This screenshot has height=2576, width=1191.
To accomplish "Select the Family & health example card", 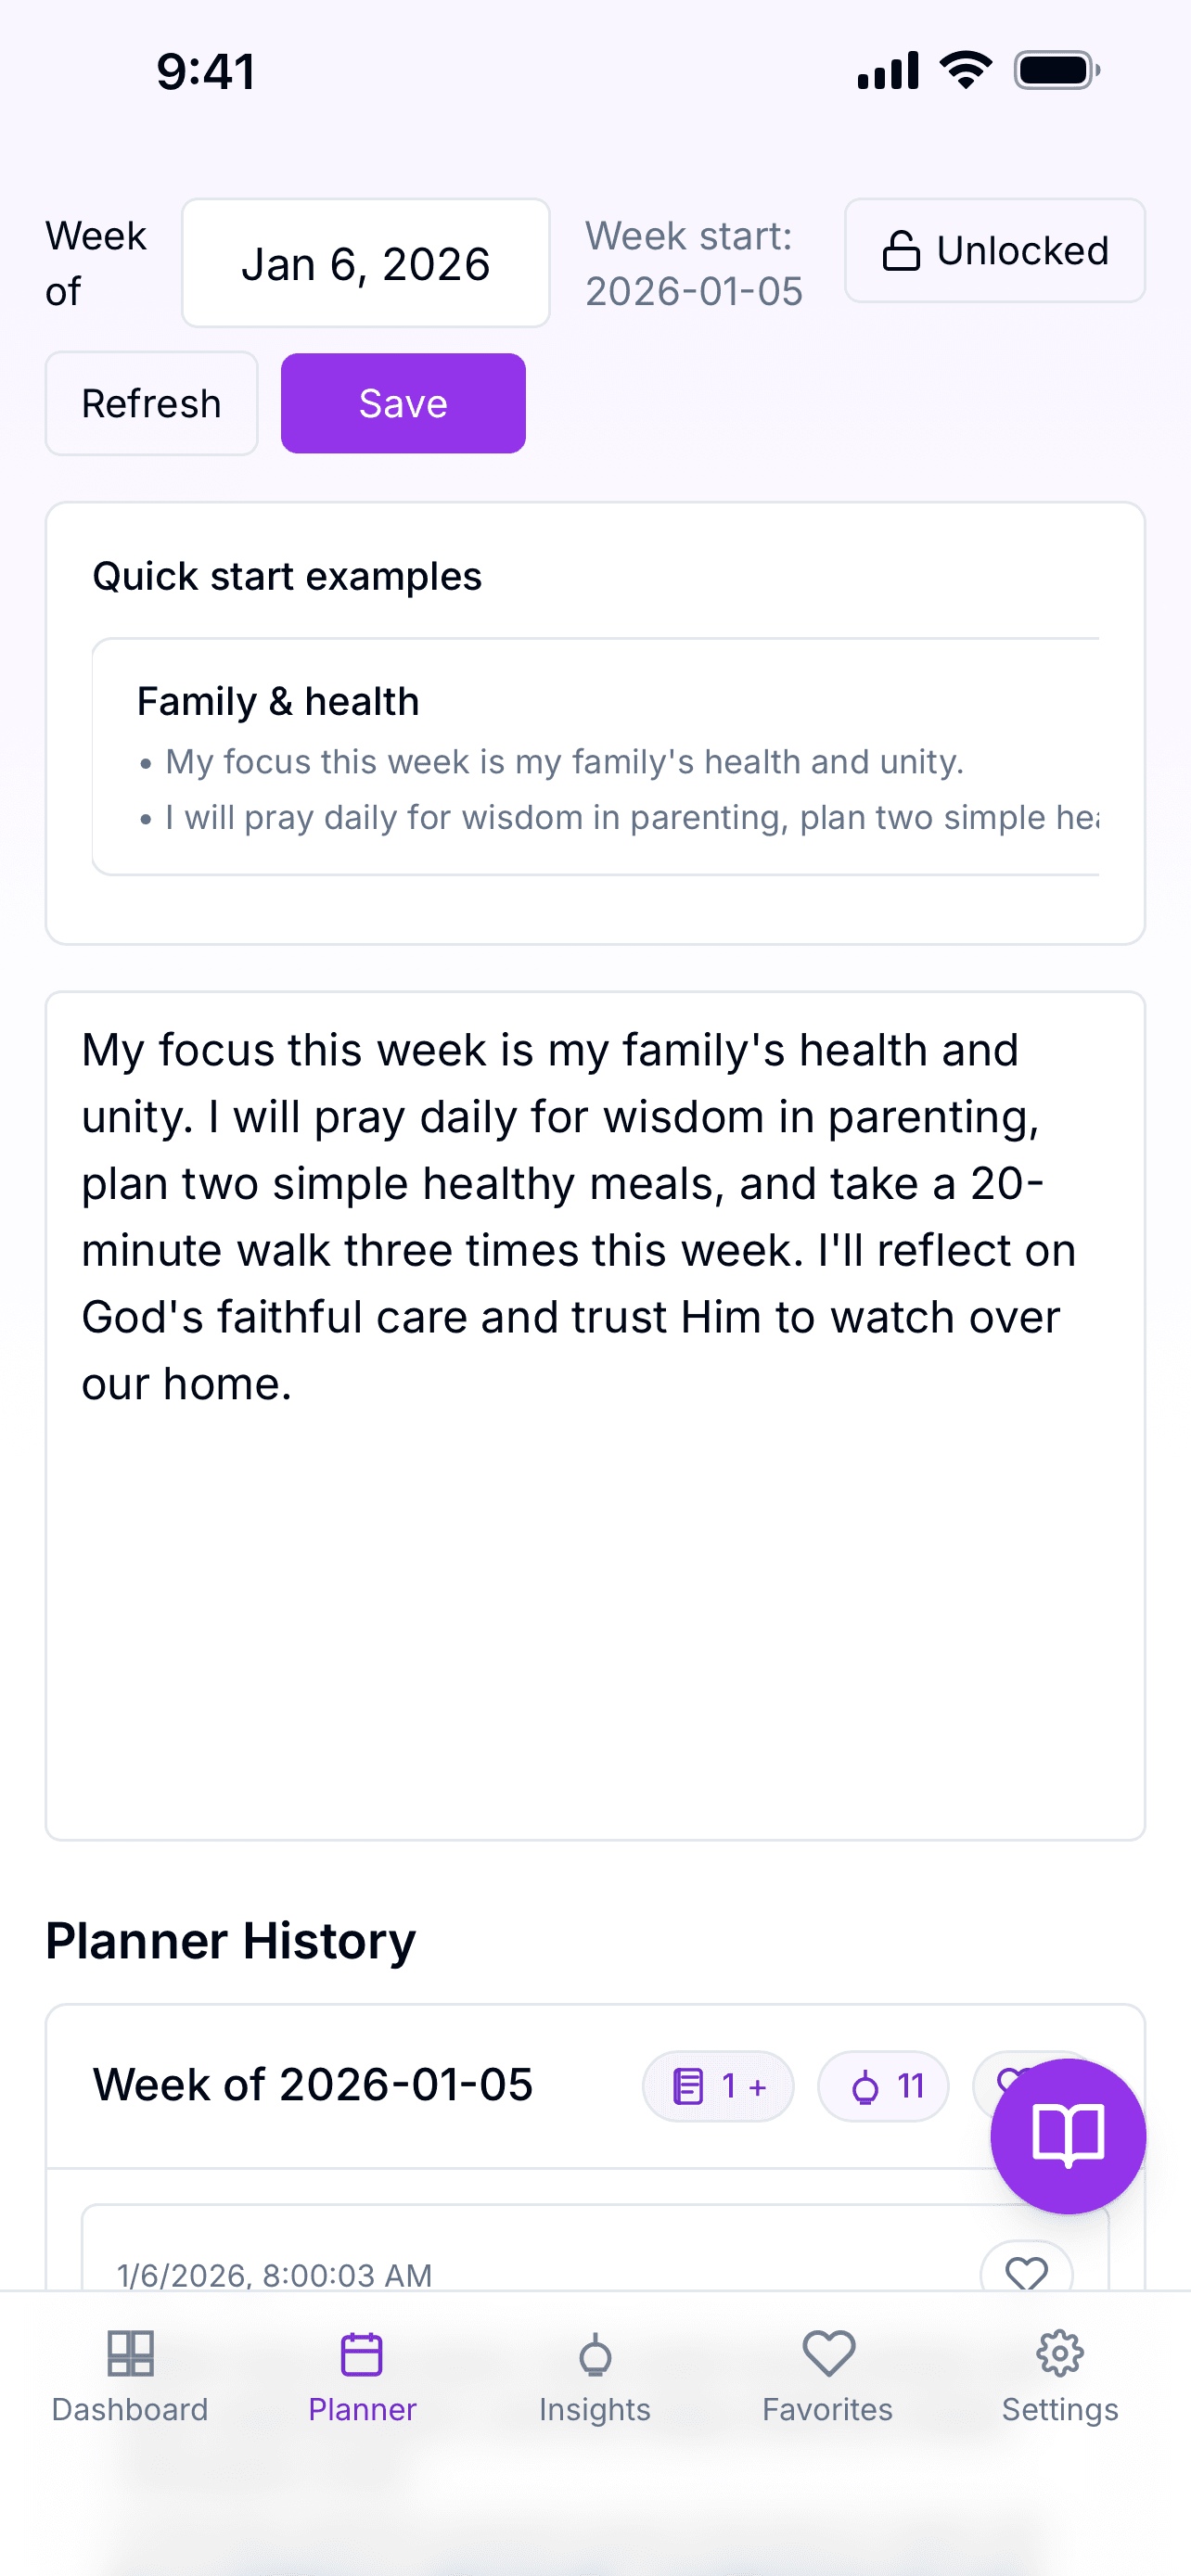I will (x=596, y=757).
